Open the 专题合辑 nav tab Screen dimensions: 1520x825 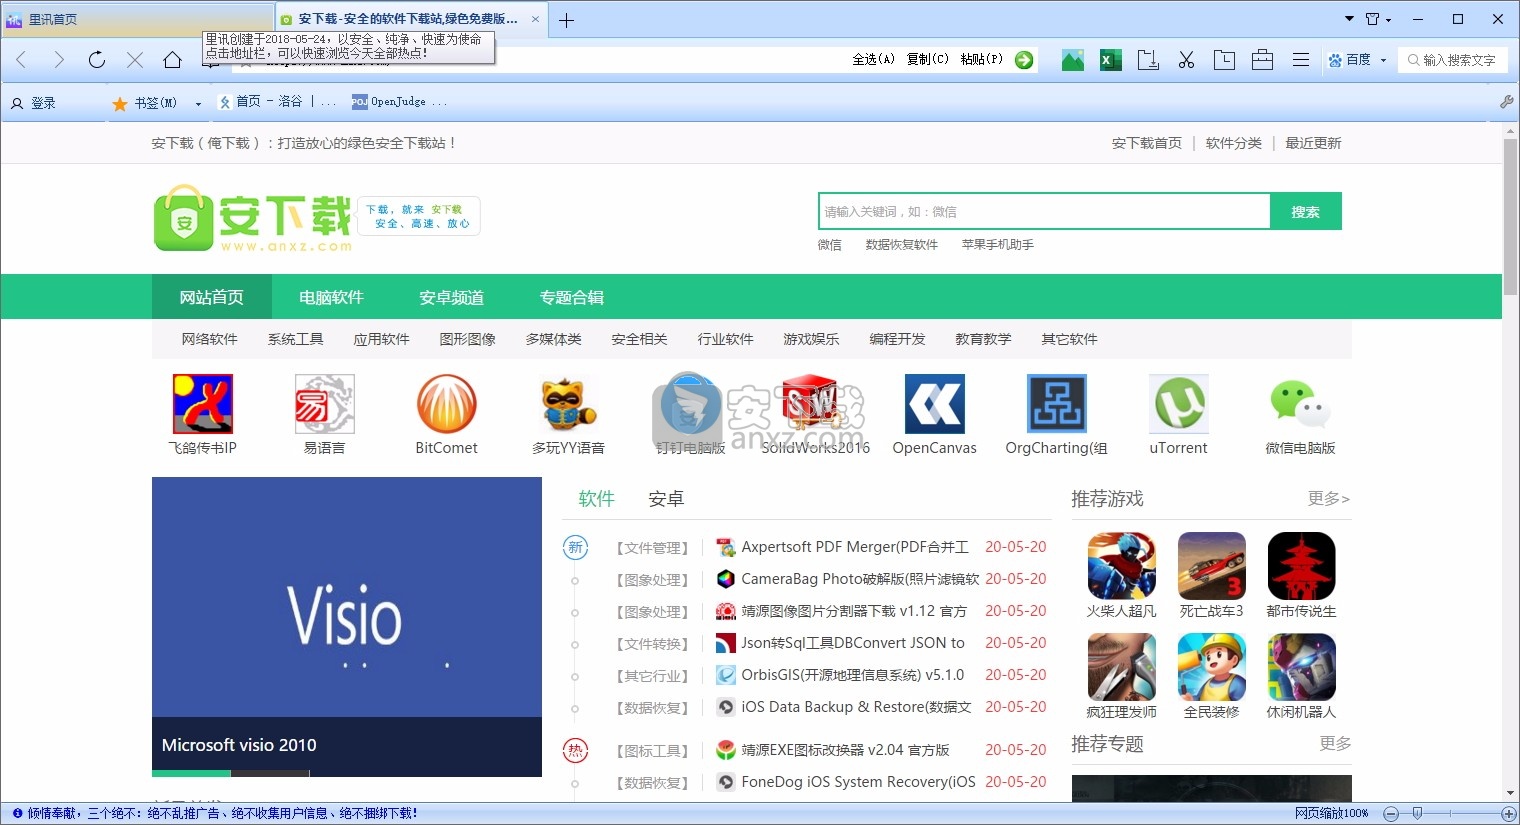point(571,297)
